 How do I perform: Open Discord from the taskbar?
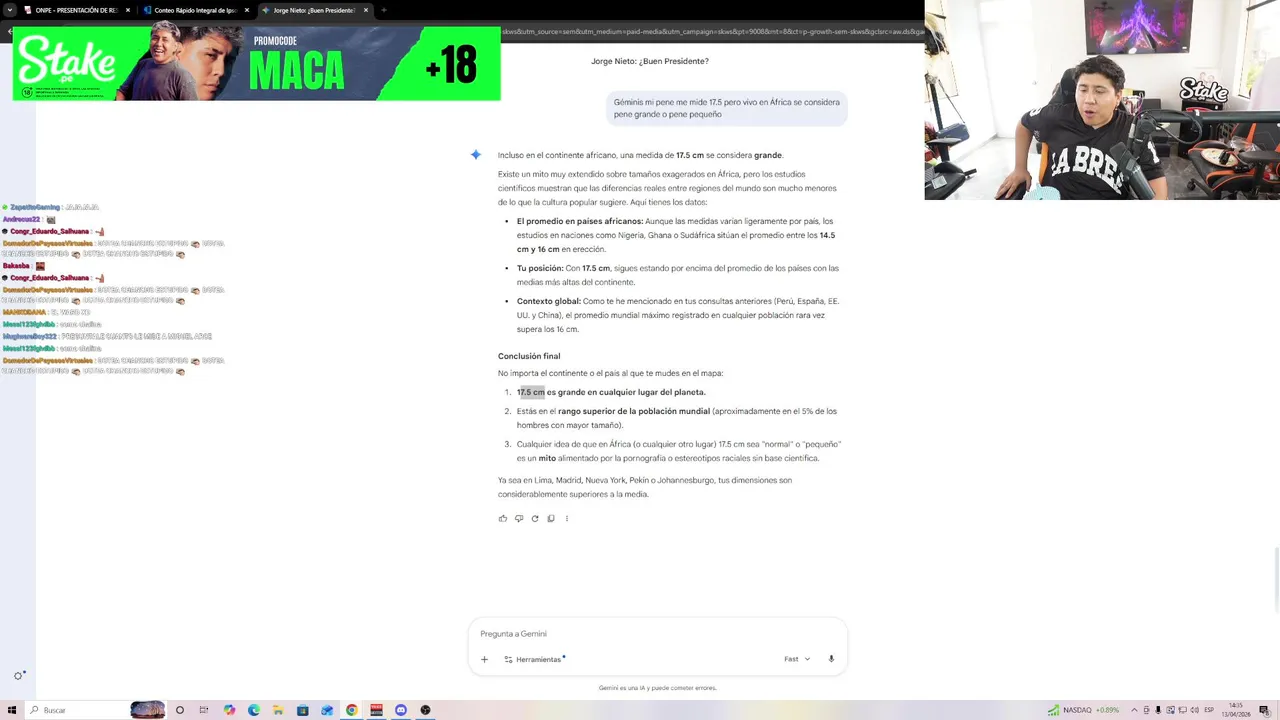(401, 710)
